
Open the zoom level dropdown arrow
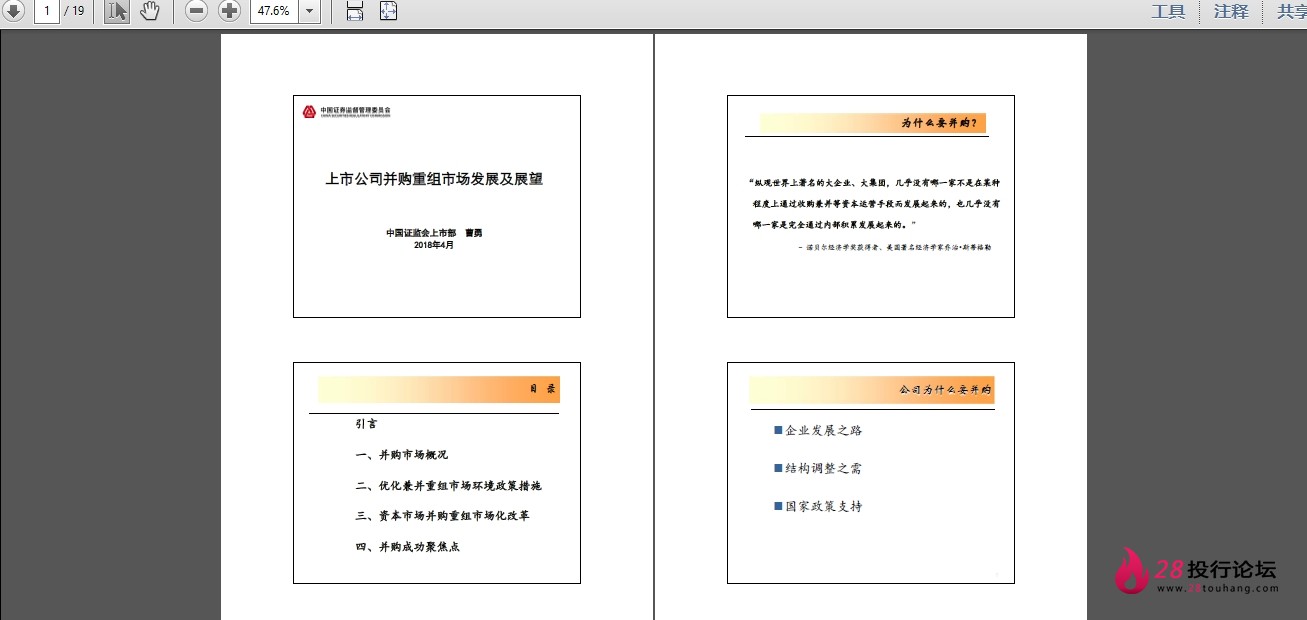pyautogui.click(x=309, y=11)
